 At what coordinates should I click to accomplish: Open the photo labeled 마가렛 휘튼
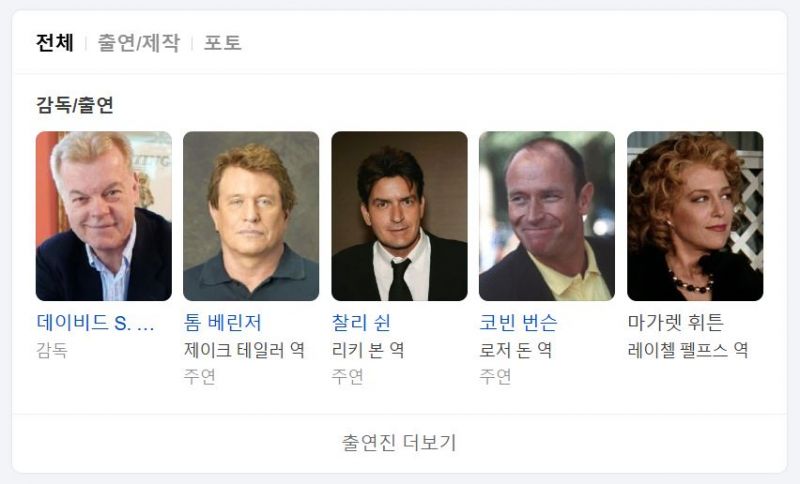coord(695,216)
